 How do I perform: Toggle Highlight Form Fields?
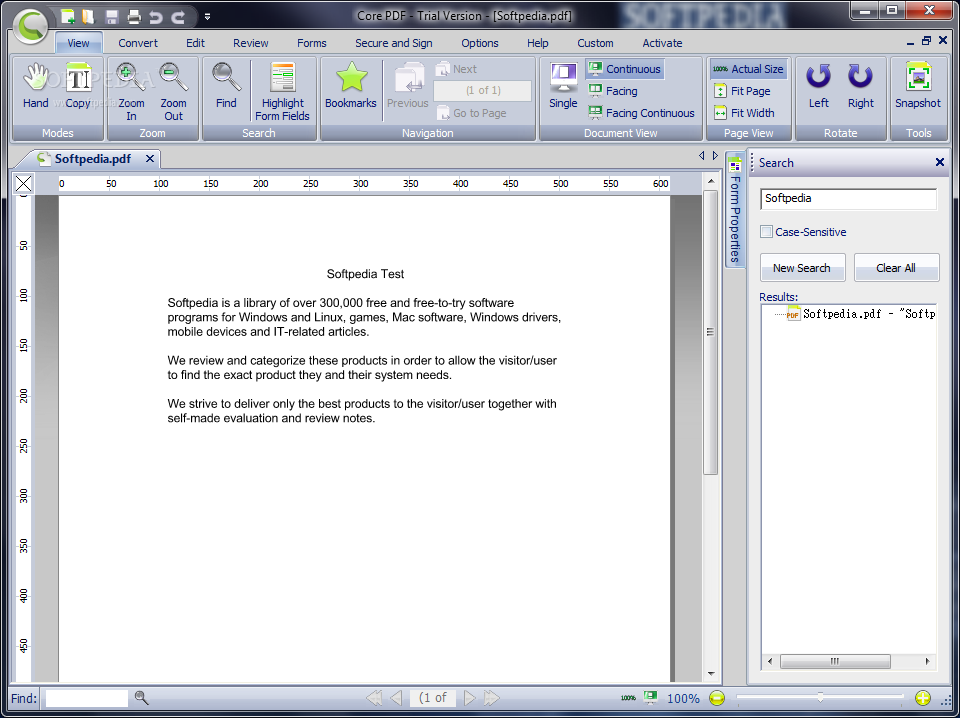pyautogui.click(x=282, y=92)
